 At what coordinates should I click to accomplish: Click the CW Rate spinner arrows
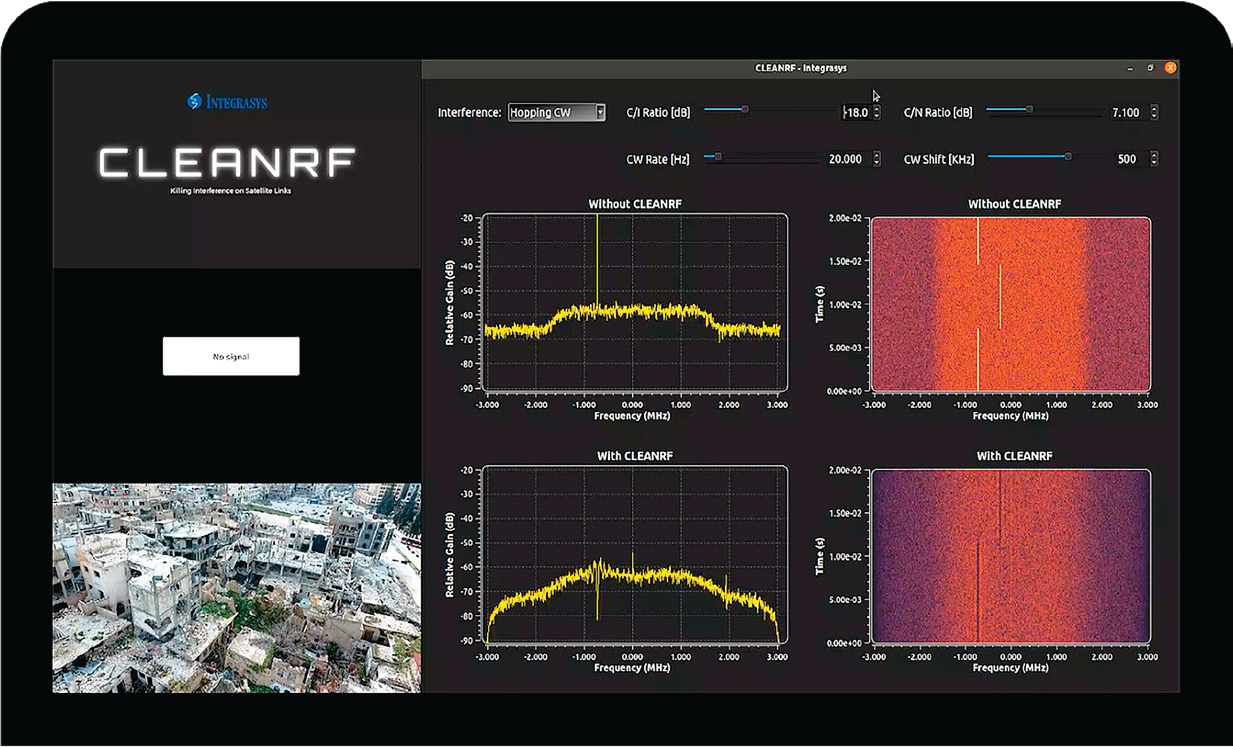(877, 159)
